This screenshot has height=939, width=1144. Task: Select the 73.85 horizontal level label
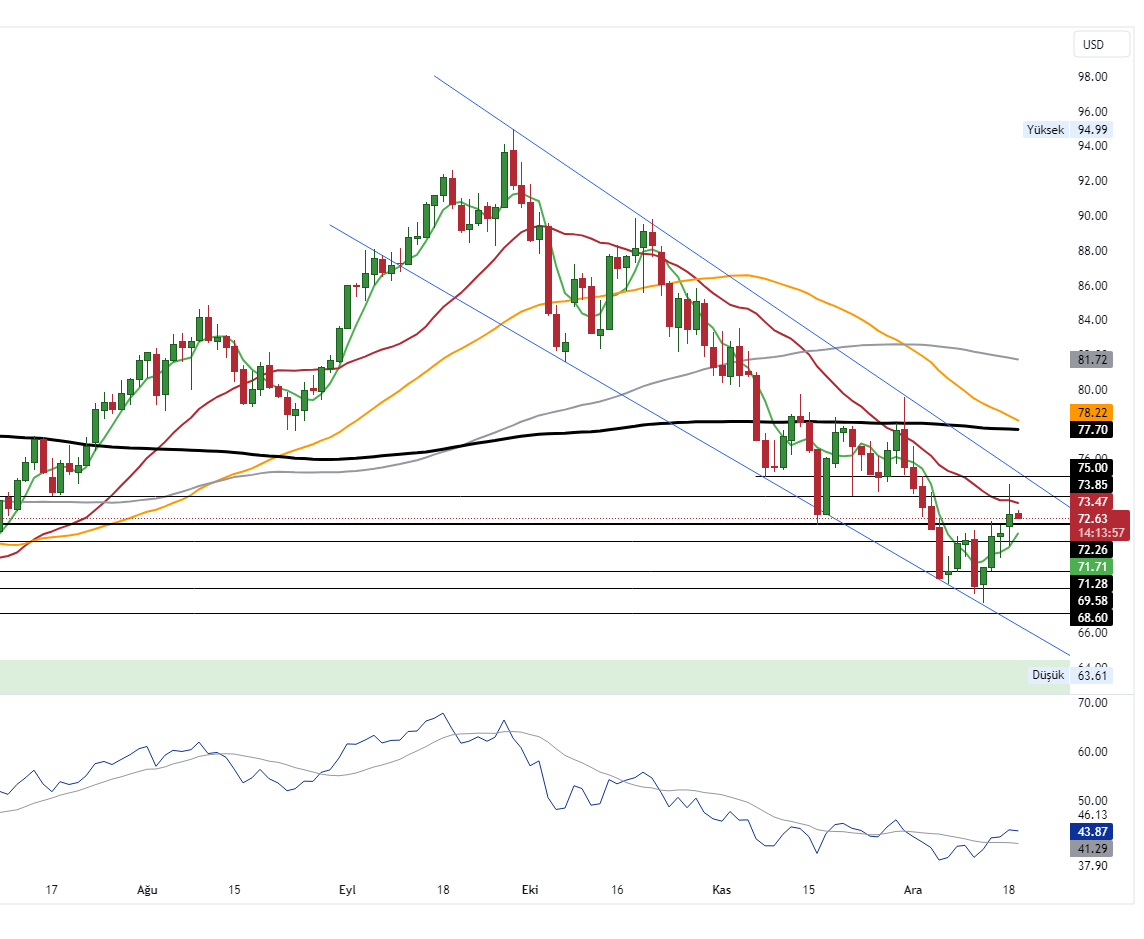pyautogui.click(x=1094, y=484)
